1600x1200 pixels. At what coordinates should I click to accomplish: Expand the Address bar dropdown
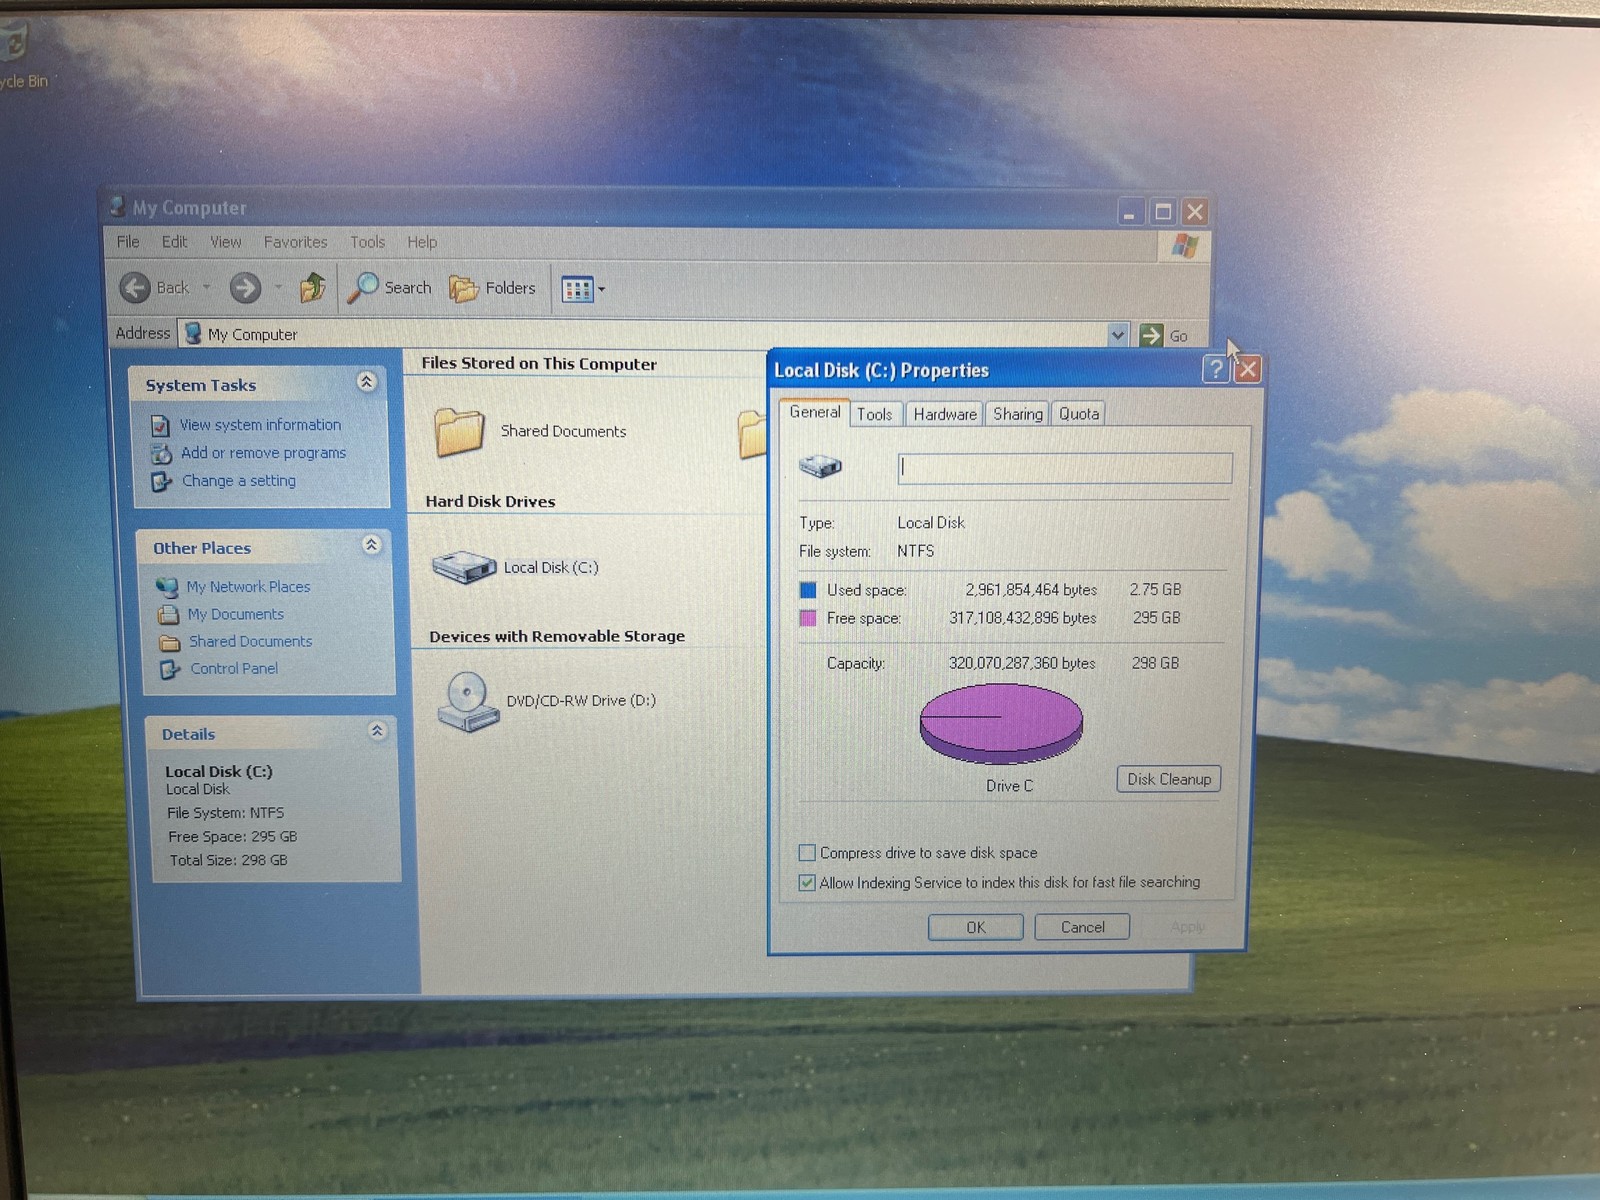click(1118, 335)
